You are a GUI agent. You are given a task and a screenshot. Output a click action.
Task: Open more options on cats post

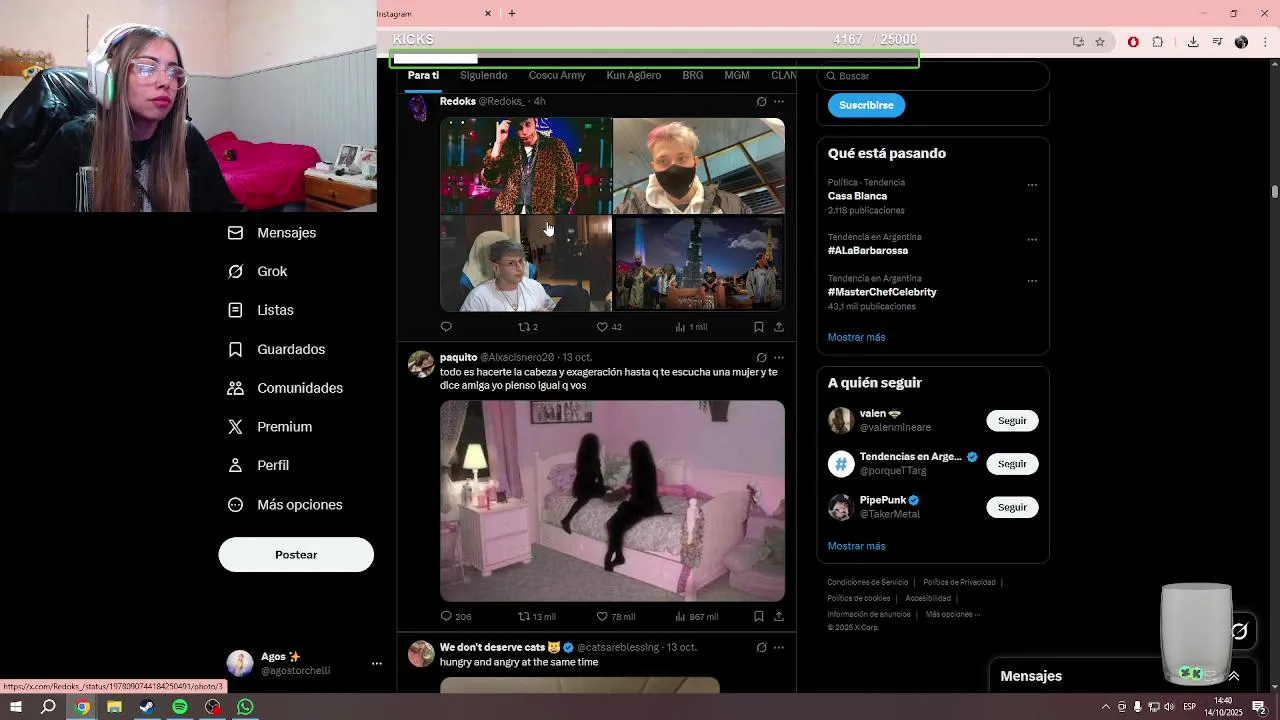click(x=779, y=647)
